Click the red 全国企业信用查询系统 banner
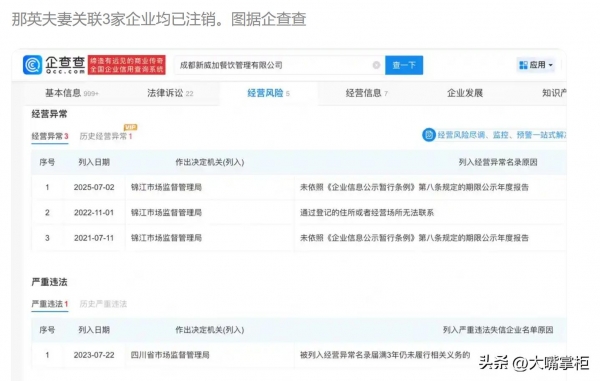 [x=127, y=65]
